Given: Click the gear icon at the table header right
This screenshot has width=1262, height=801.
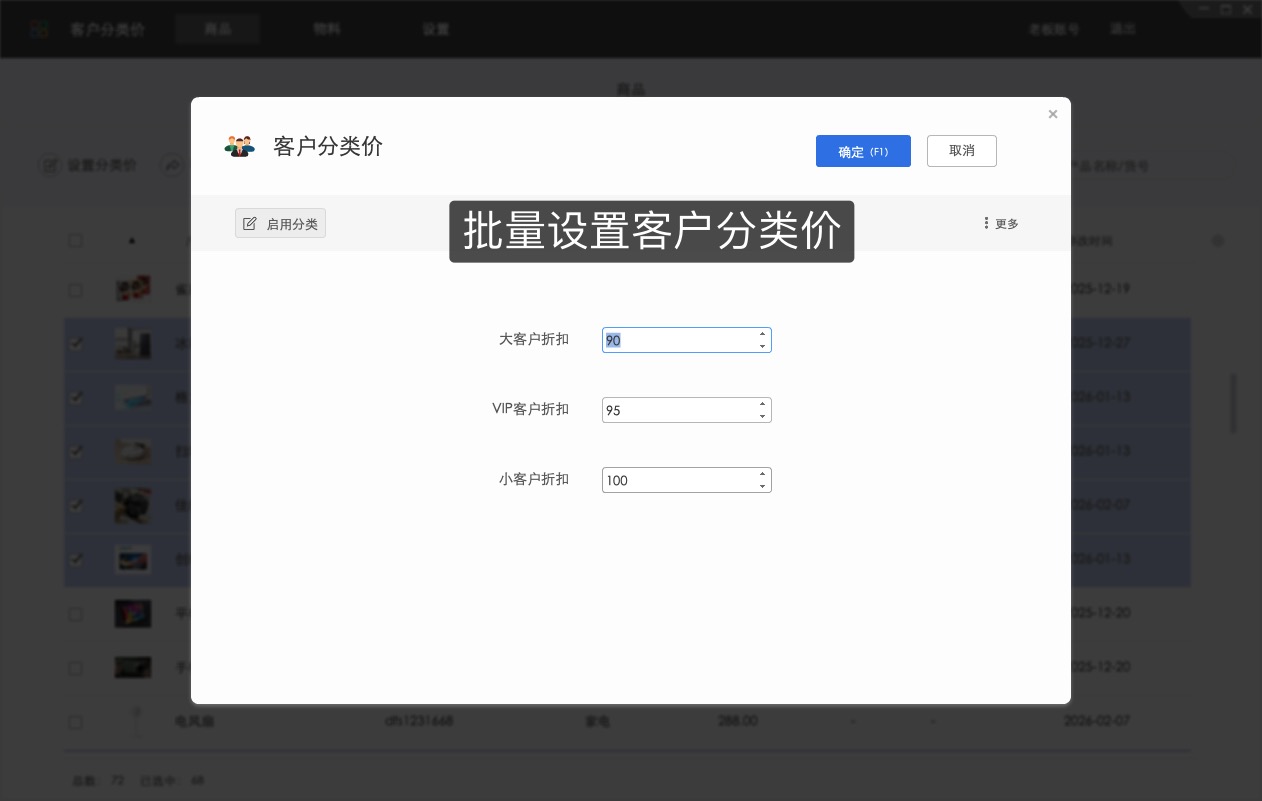Looking at the screenshot, I should (1218, 241).
